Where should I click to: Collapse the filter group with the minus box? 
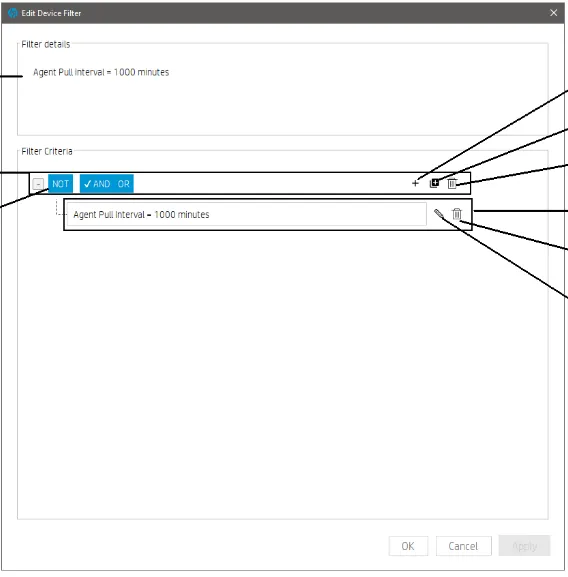(x=38, y=184)
